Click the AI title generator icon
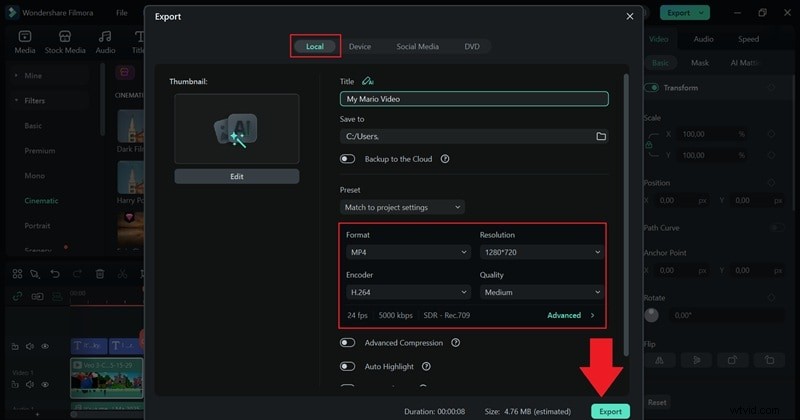The image size is (800, 420). point(367,81)
